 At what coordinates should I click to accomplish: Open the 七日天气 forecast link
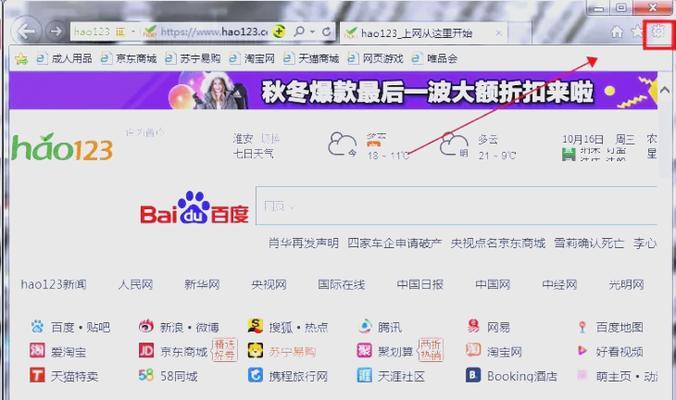point(254,153)
